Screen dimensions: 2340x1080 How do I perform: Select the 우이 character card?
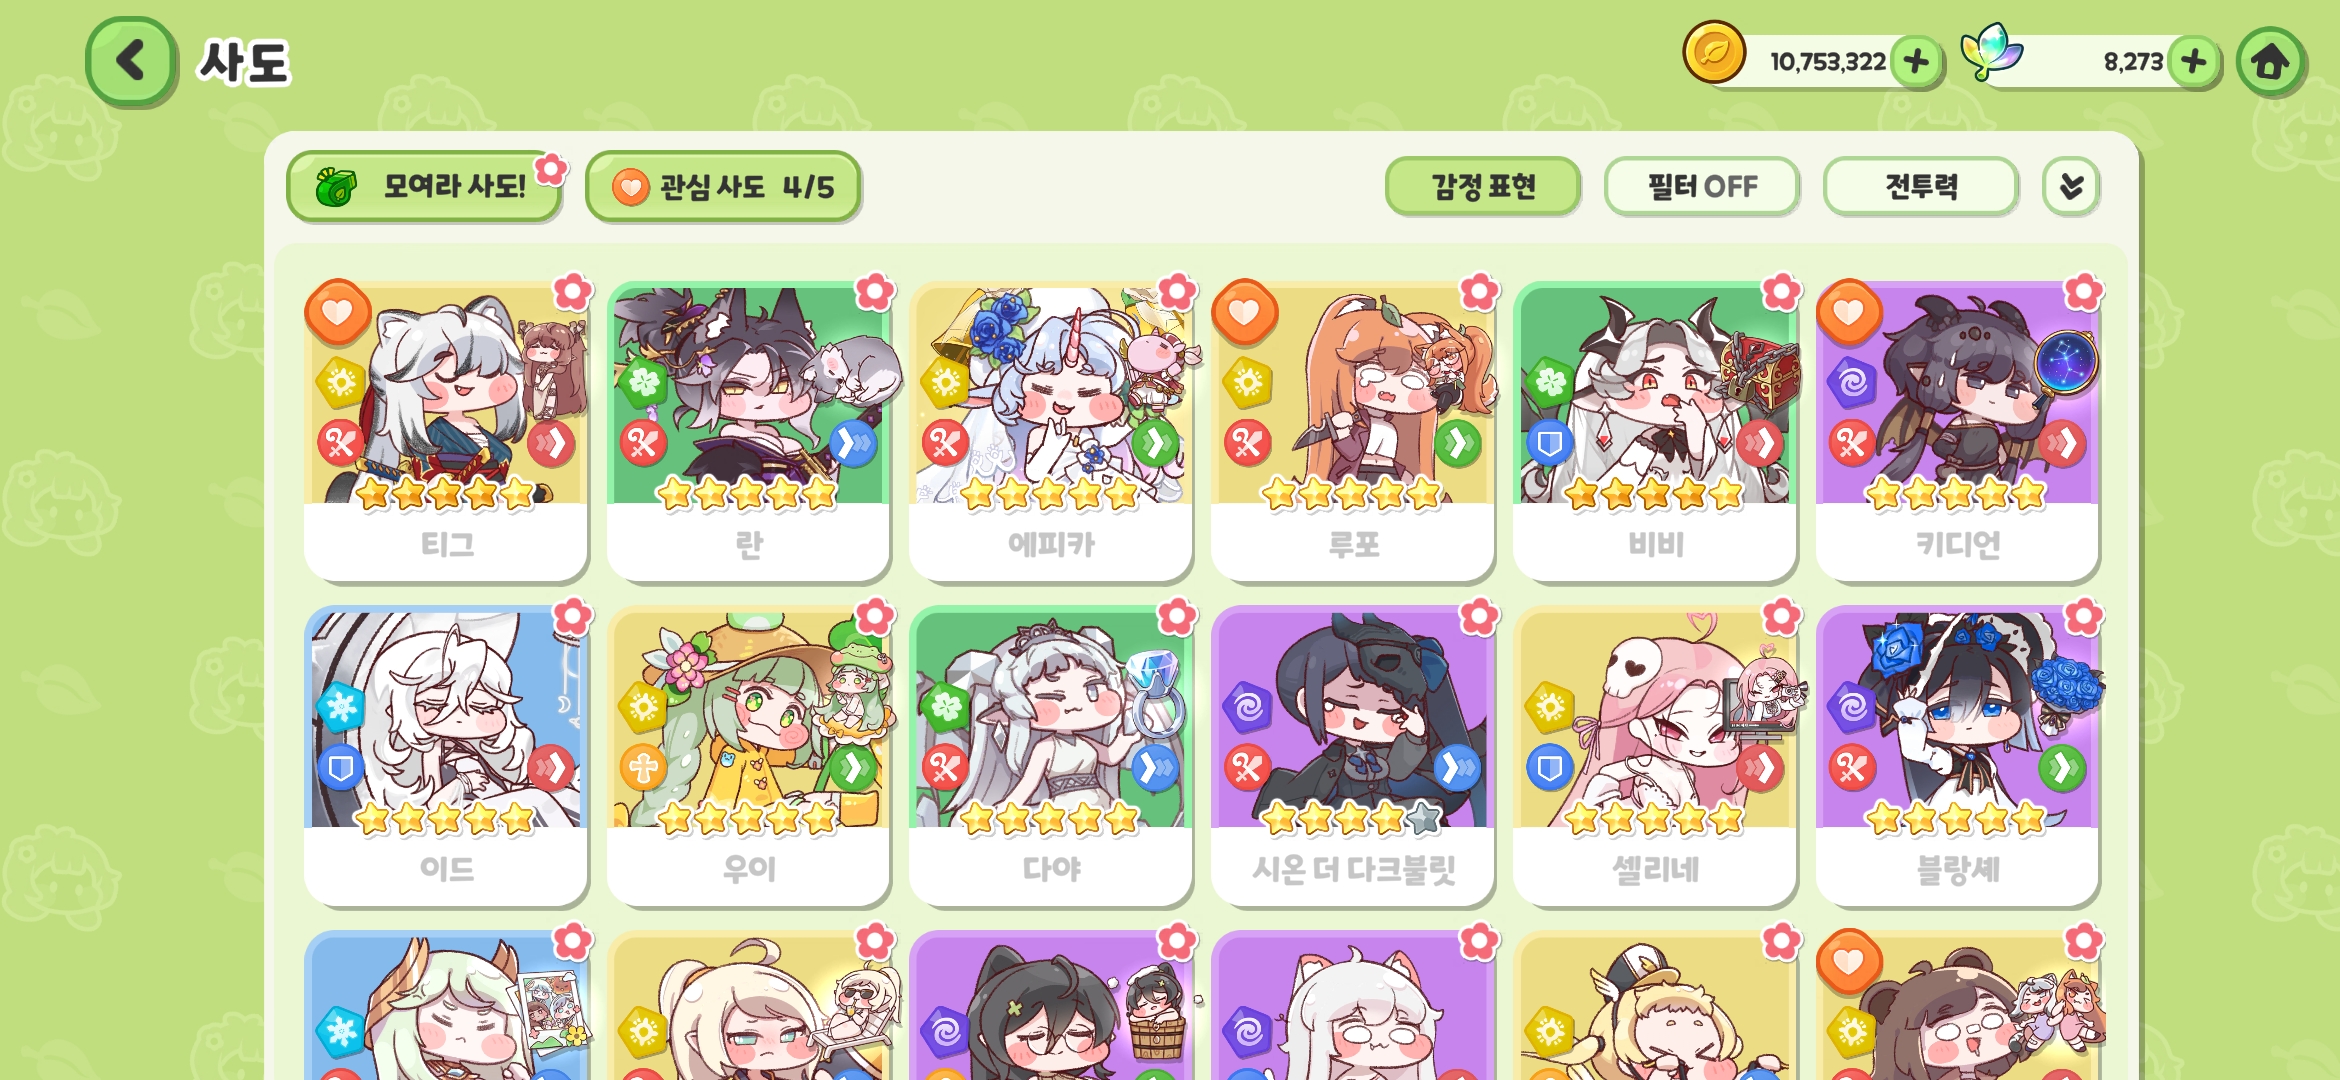pos(748,757)
